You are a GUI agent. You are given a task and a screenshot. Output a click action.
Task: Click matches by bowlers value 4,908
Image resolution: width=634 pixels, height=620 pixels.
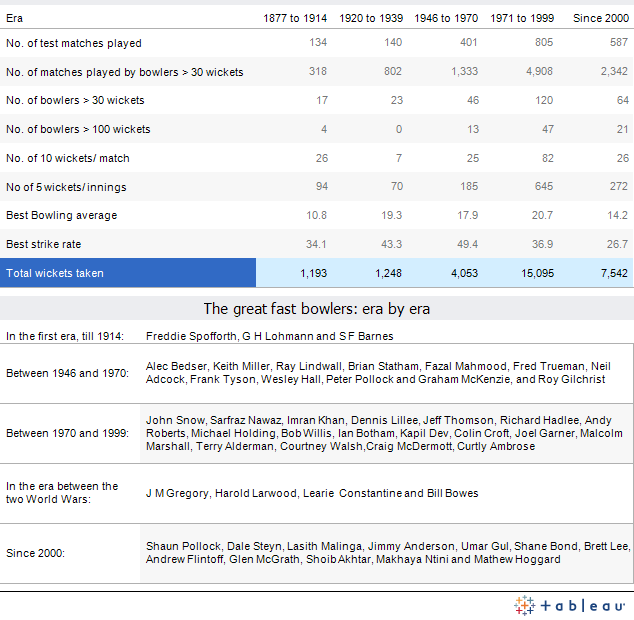pyautogui.click(x=539, y=72)
